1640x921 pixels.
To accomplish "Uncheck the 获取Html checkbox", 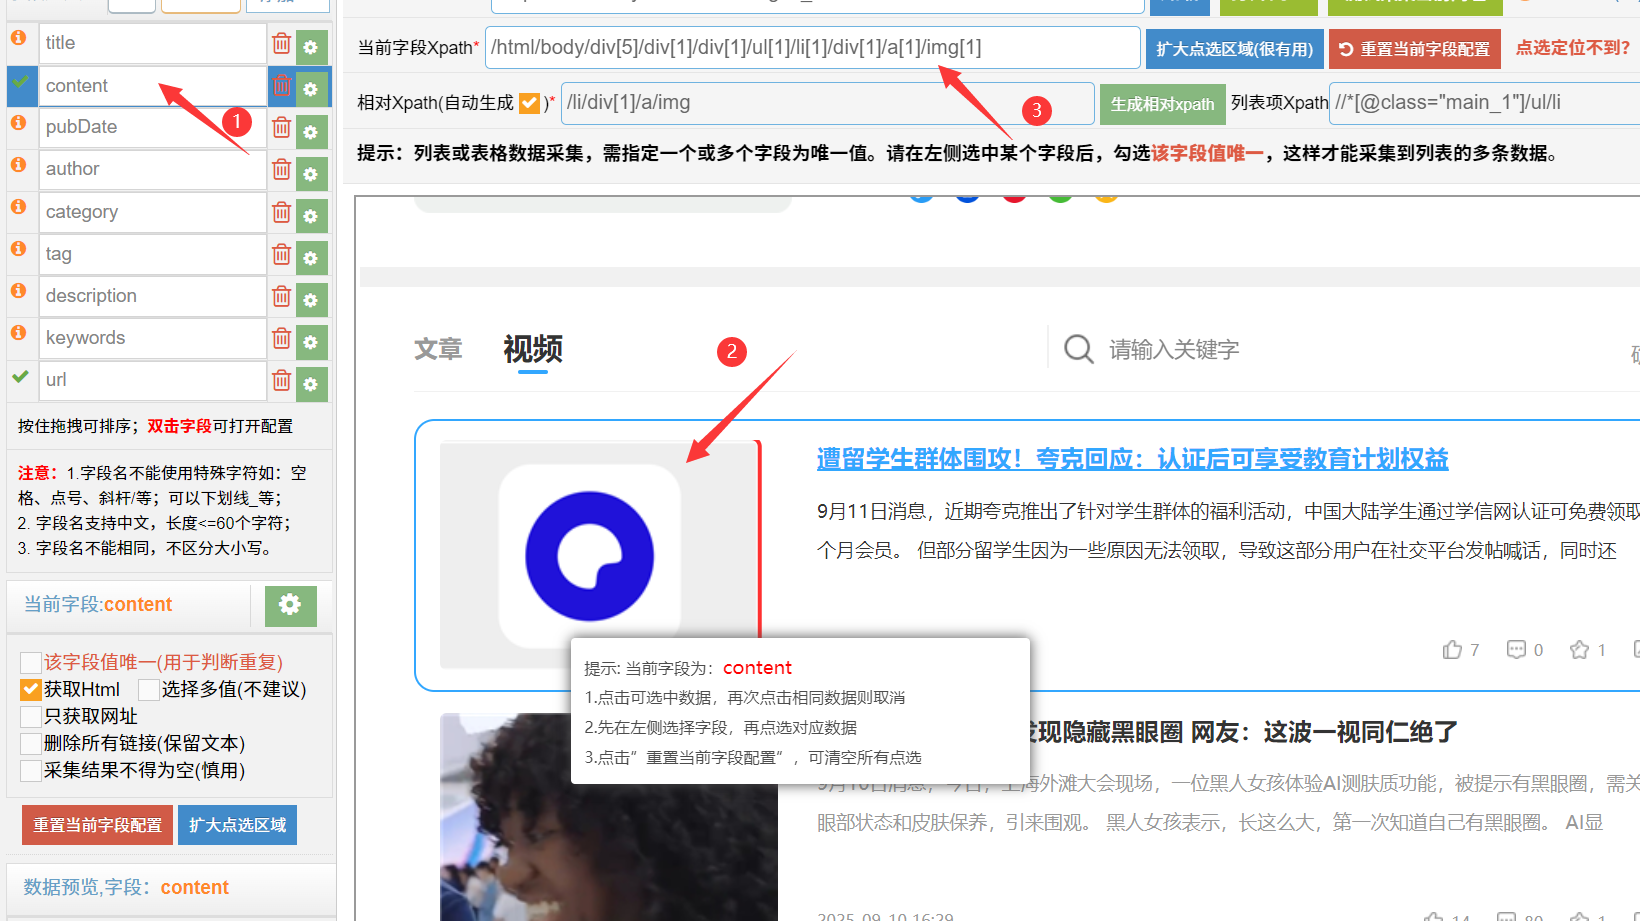I will click(31, 690).
